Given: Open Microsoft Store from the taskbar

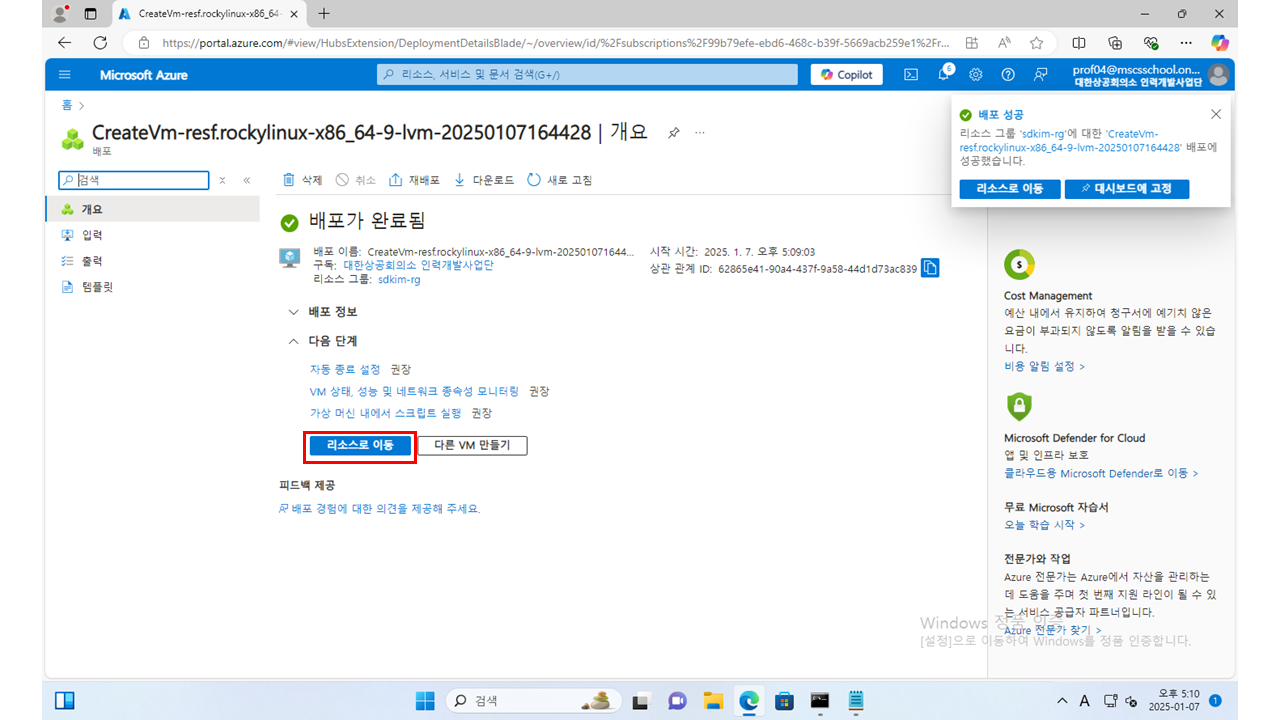Looking at the screenshot, I should click(x=784, y=701).
